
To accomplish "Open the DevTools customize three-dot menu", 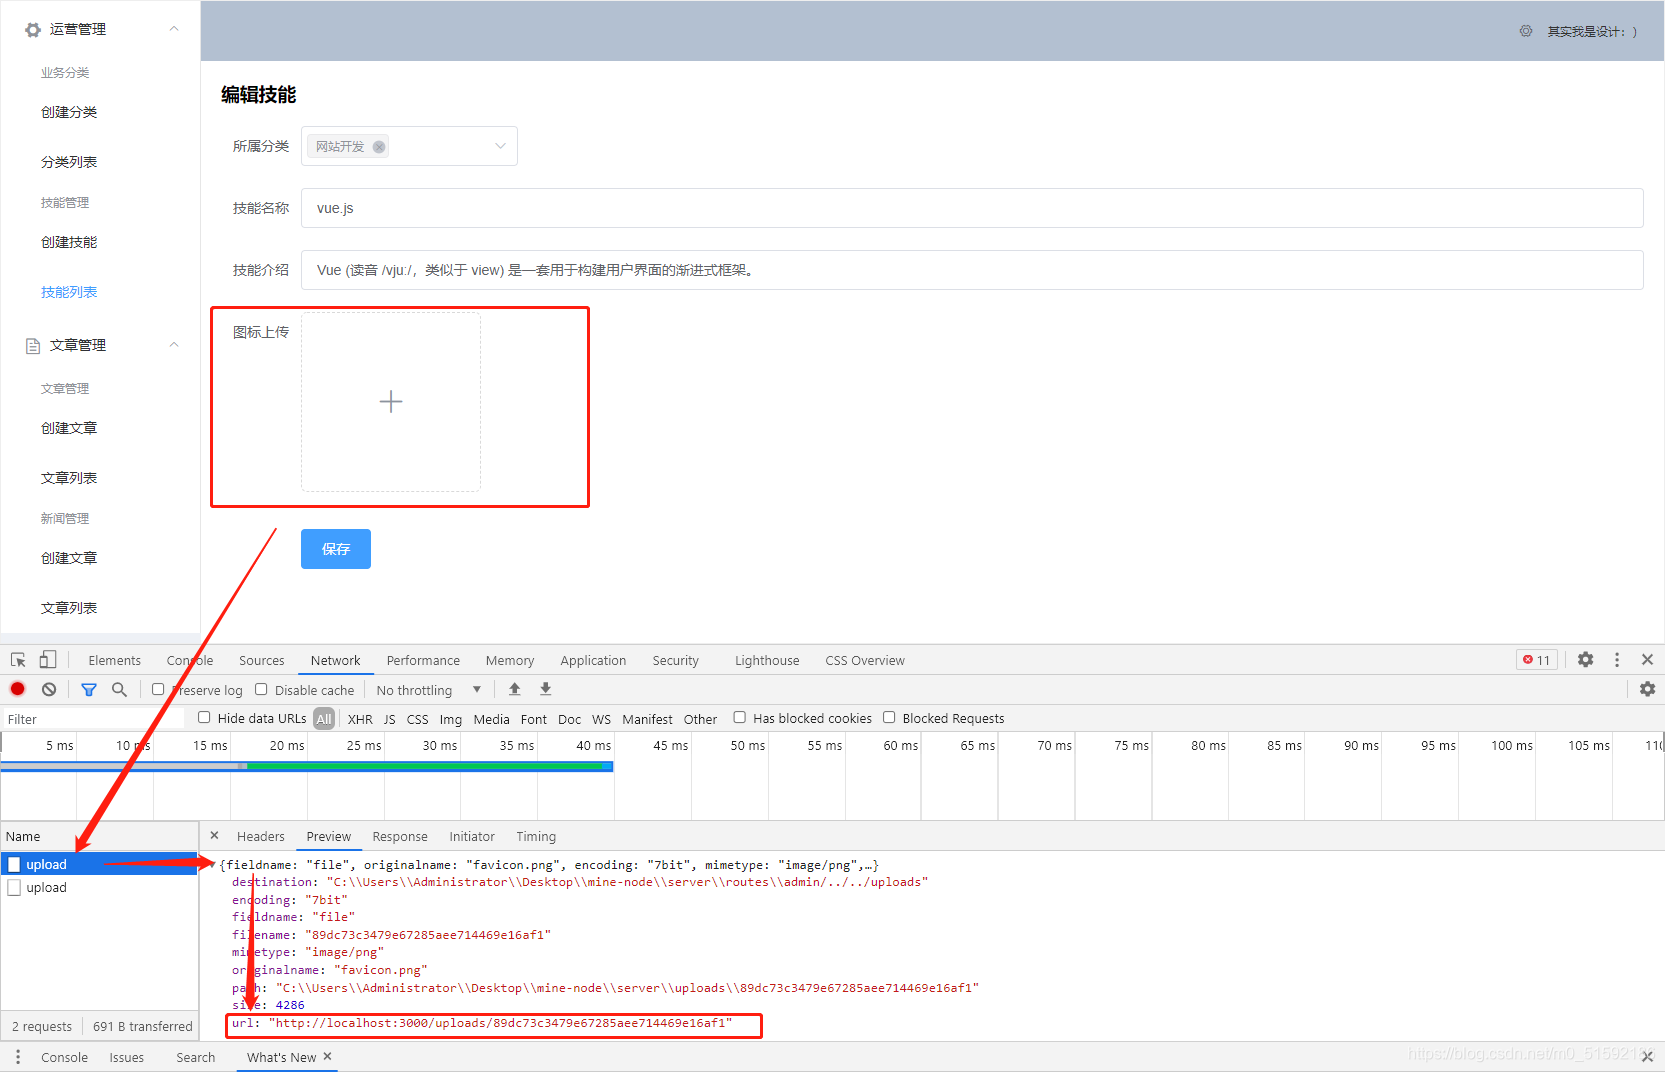I will (x=1617, y=660).
